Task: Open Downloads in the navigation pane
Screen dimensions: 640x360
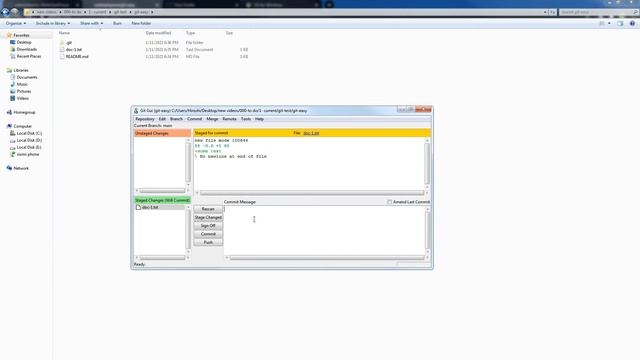Action: (27, 49)
